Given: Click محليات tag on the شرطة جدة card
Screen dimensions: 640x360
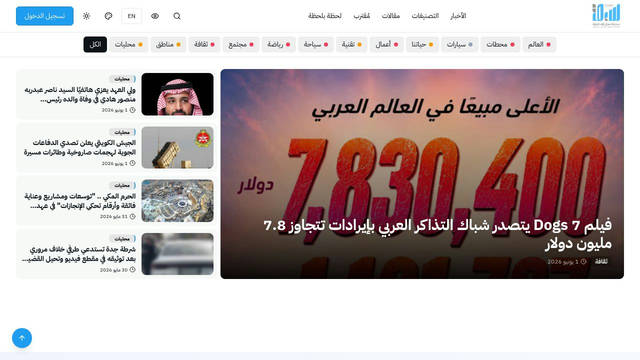Looking at the screenshot, I should pos(122,238).
